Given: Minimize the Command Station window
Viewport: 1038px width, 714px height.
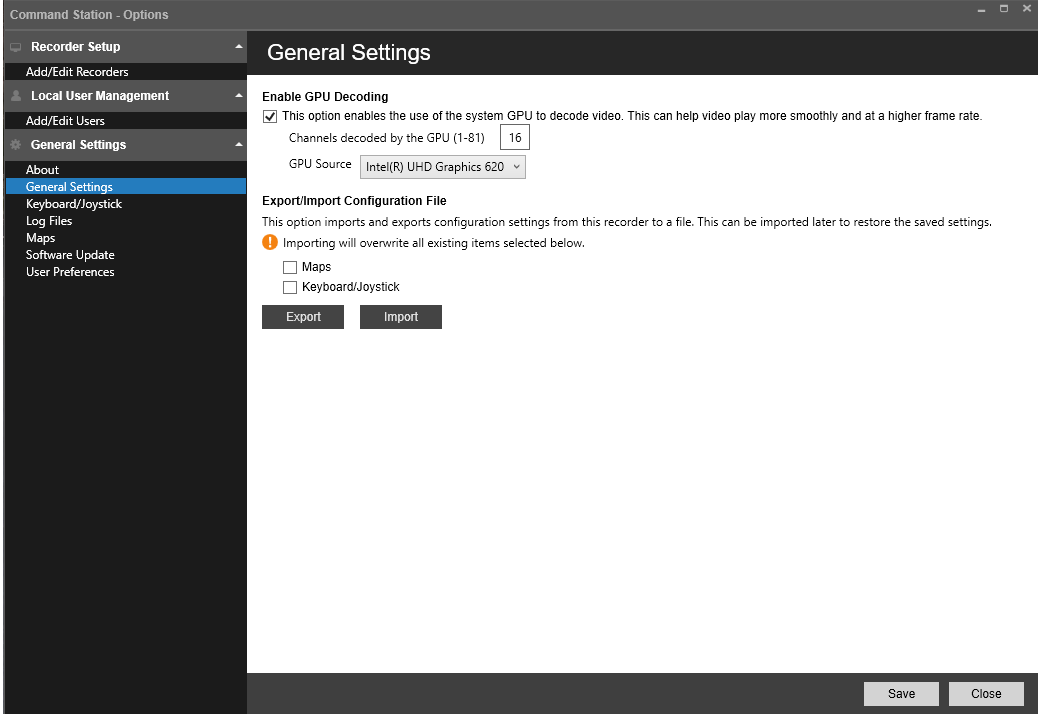Looking at the screenshot, I should pos(981,9).
